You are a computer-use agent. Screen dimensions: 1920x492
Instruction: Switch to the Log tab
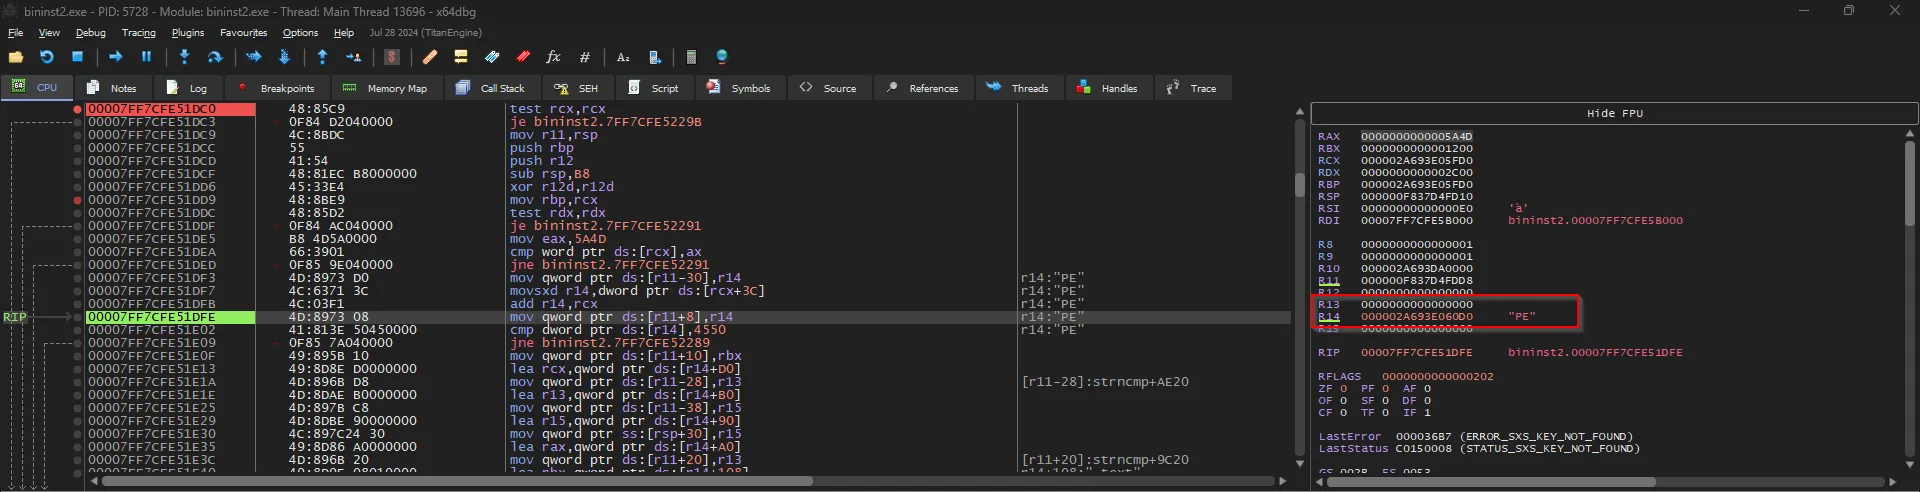(187, 88)
